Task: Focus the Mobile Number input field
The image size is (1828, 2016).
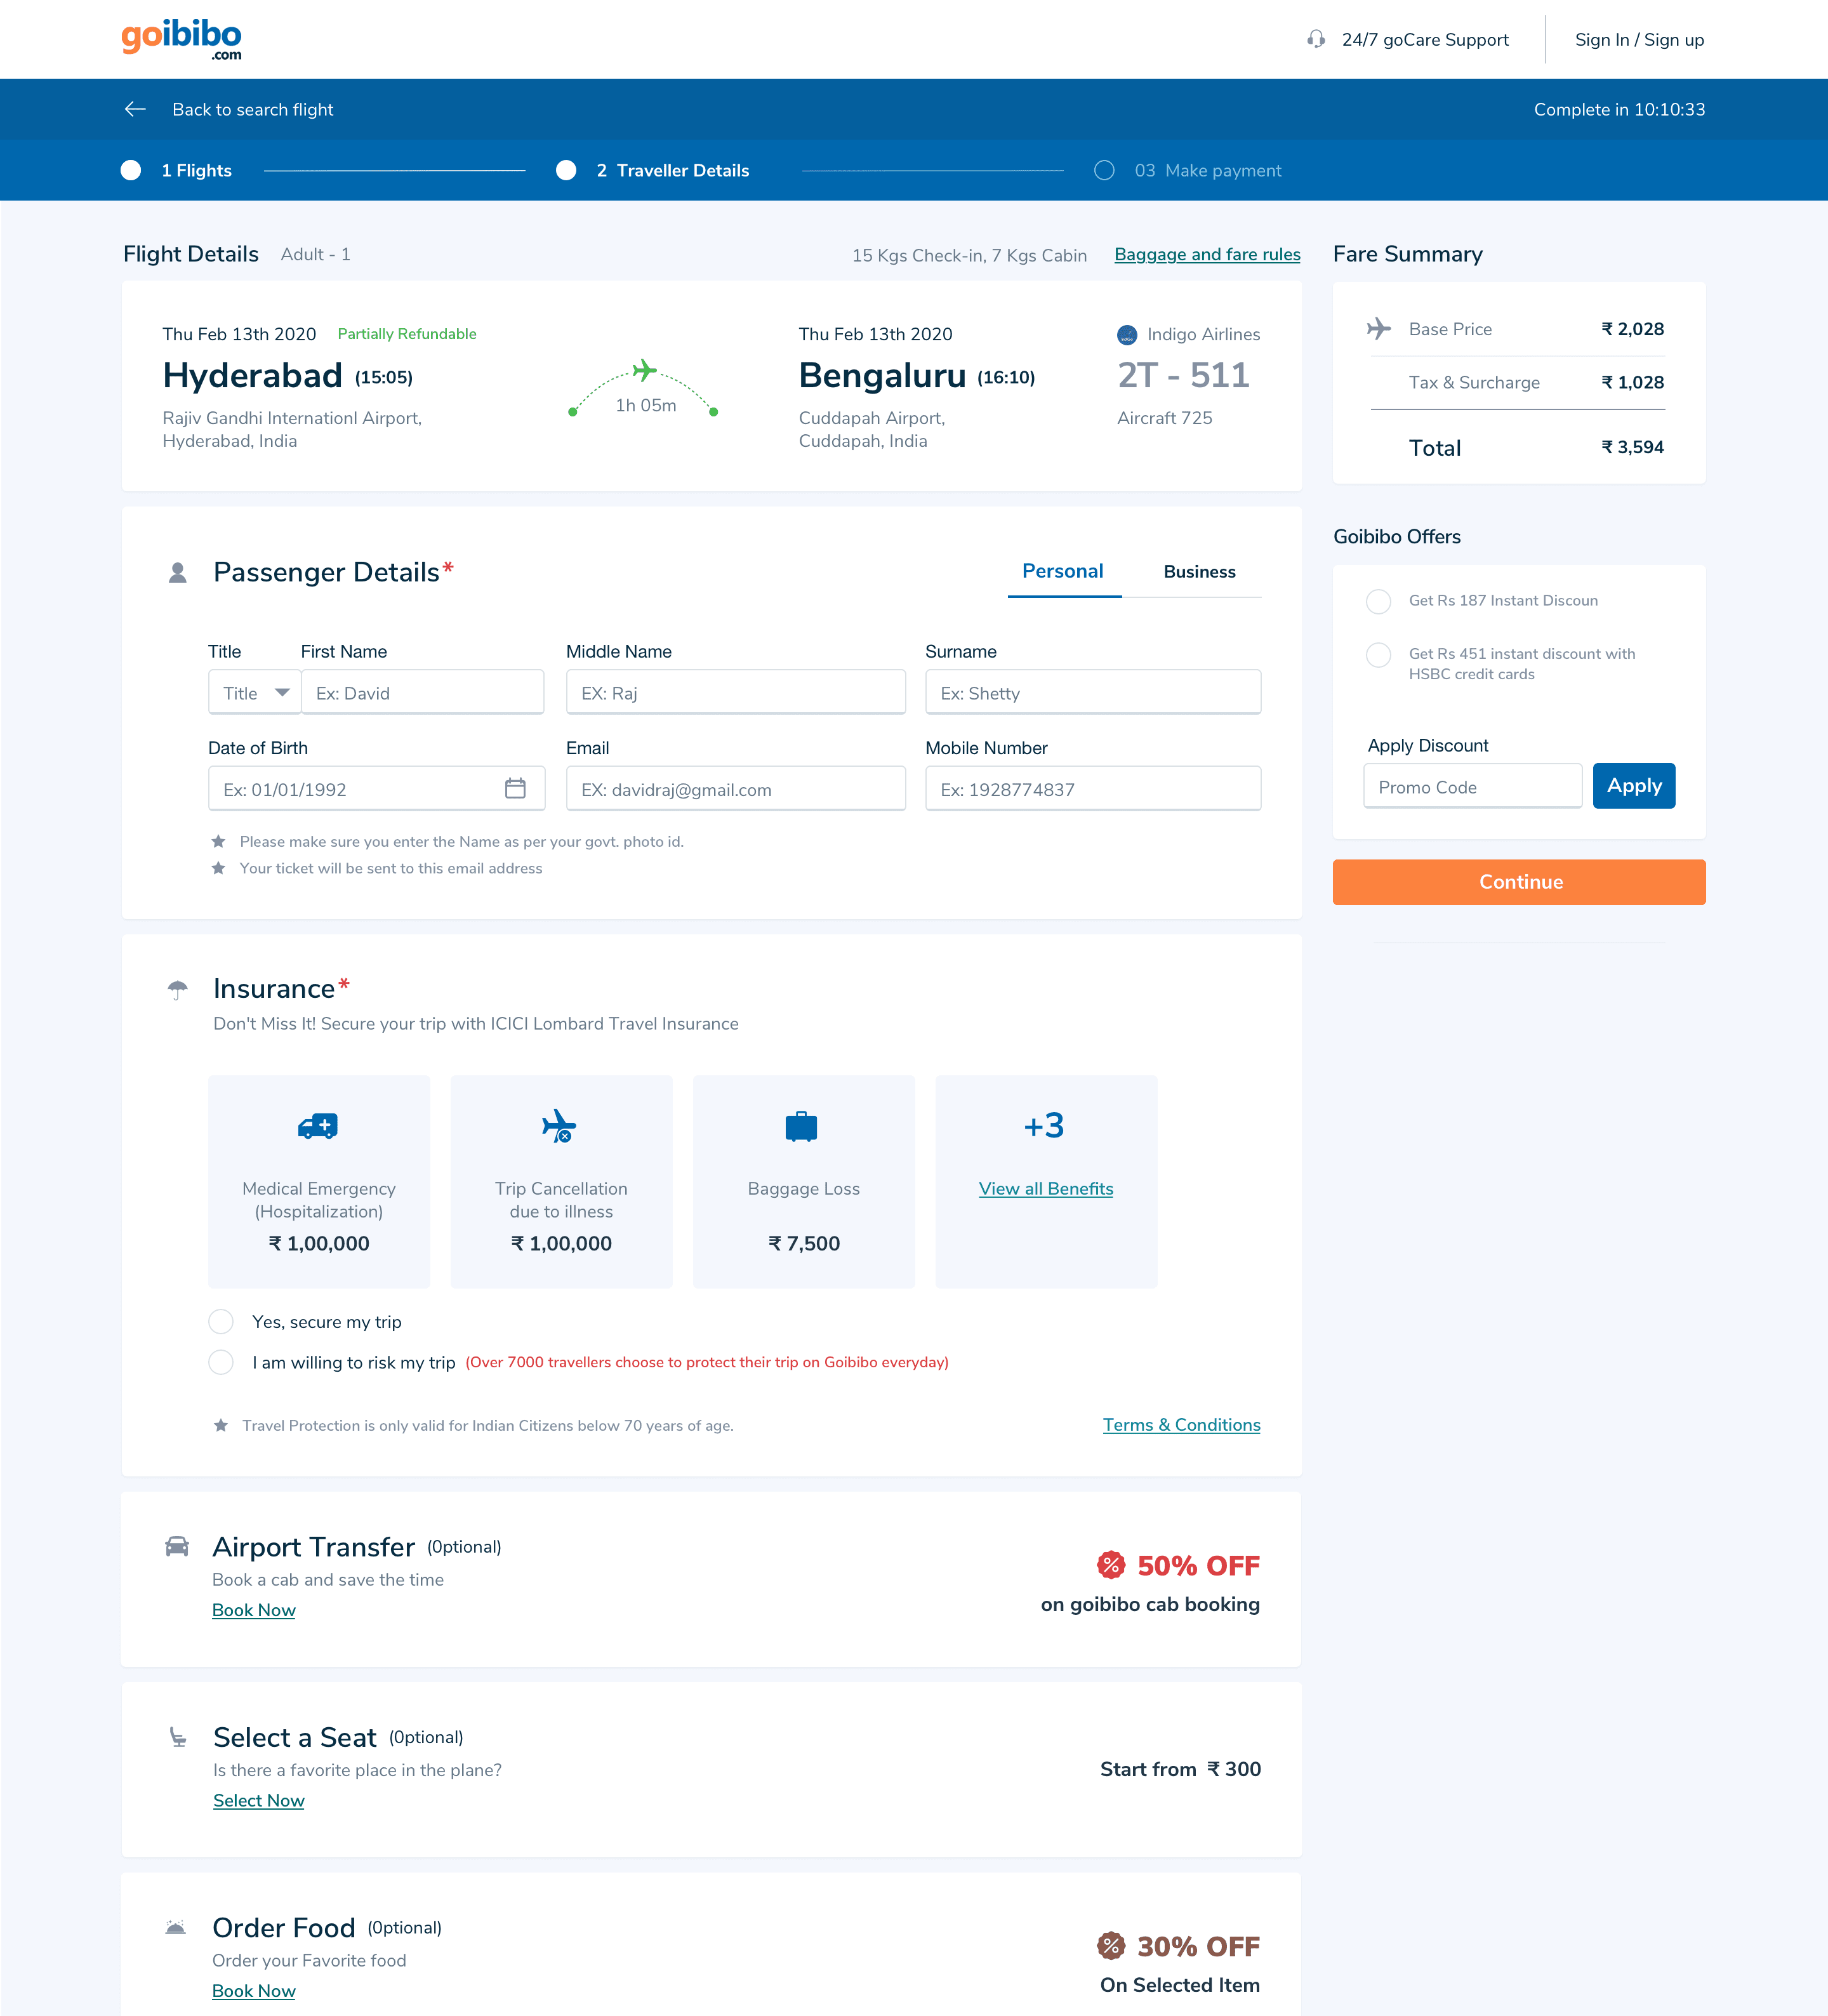Action: tap(1093, 788)
